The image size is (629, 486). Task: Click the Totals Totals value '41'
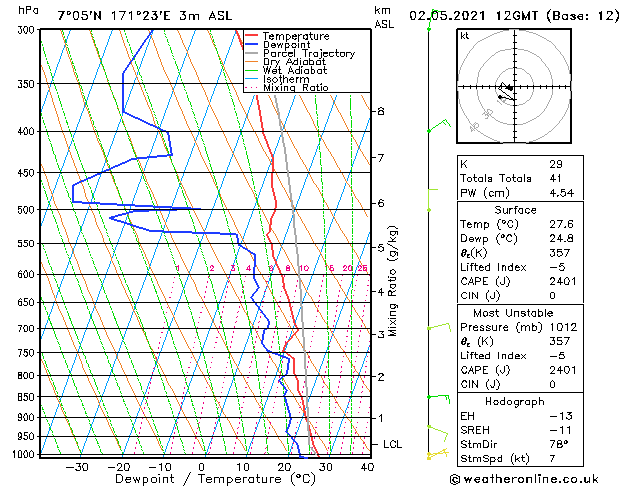click(555, 178)
